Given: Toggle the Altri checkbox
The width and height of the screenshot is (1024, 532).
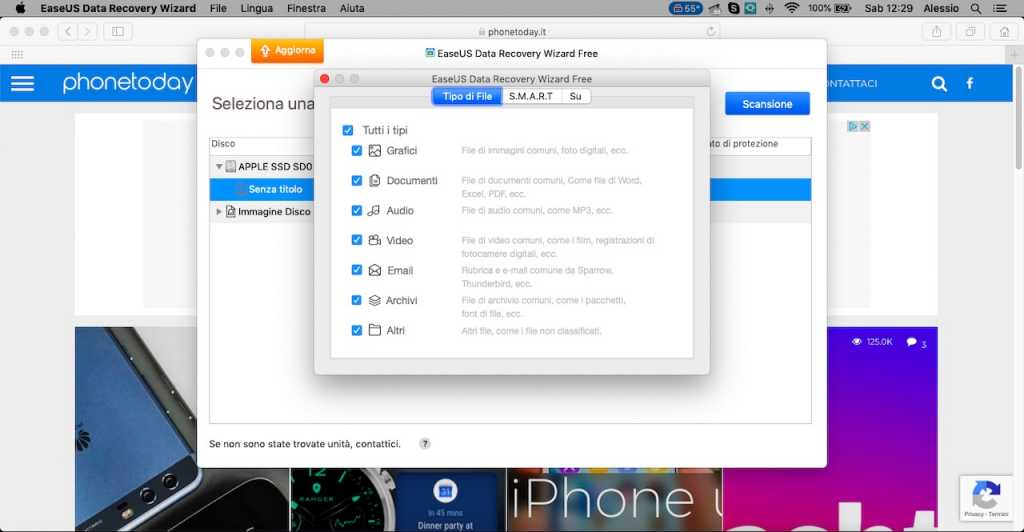Looking at the screenshot, I should (x=357, y=331).
